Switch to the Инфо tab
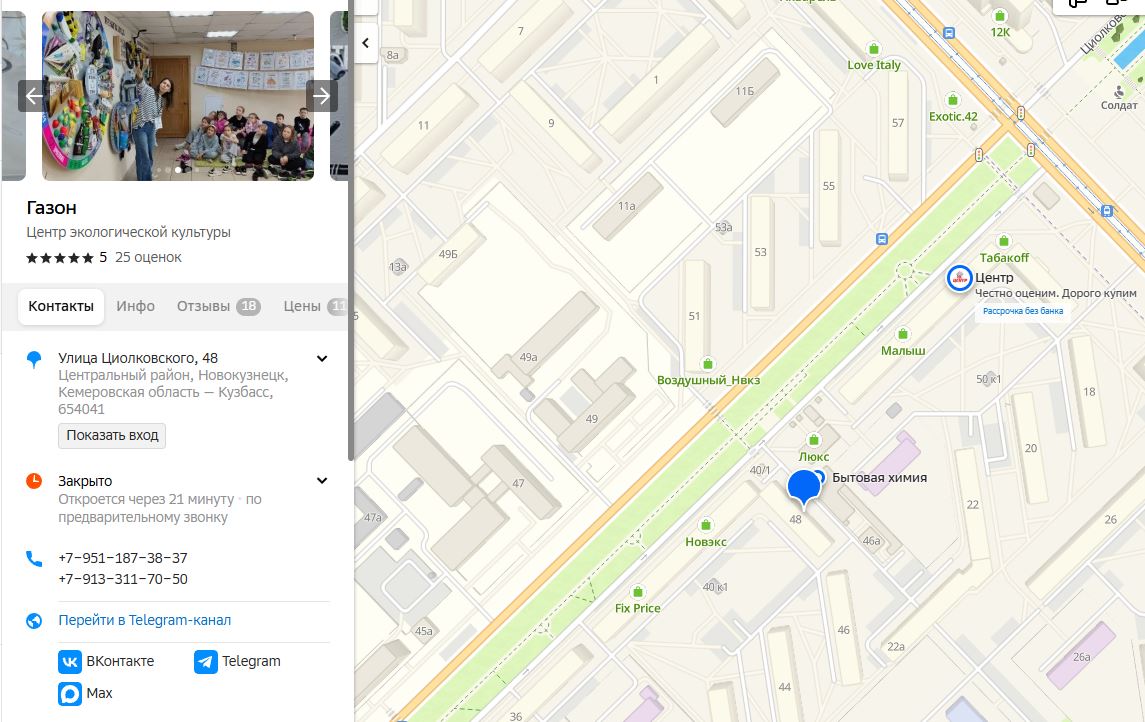 click(x=136, y=307)
